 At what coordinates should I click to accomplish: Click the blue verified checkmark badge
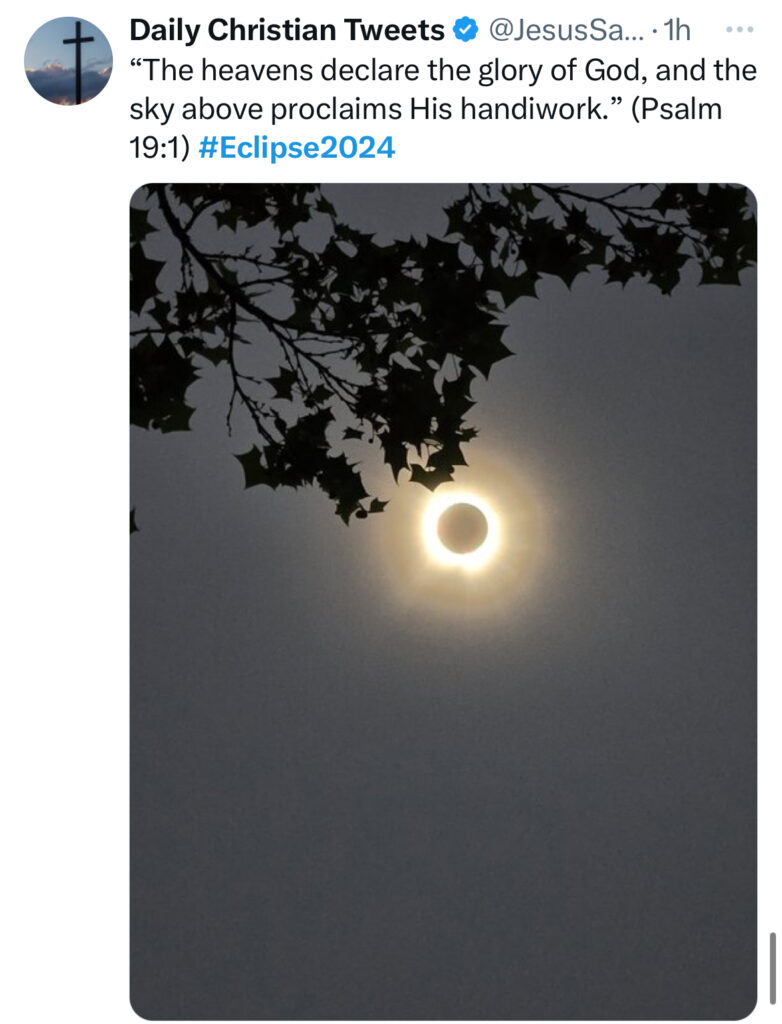[x=465, y=30]
